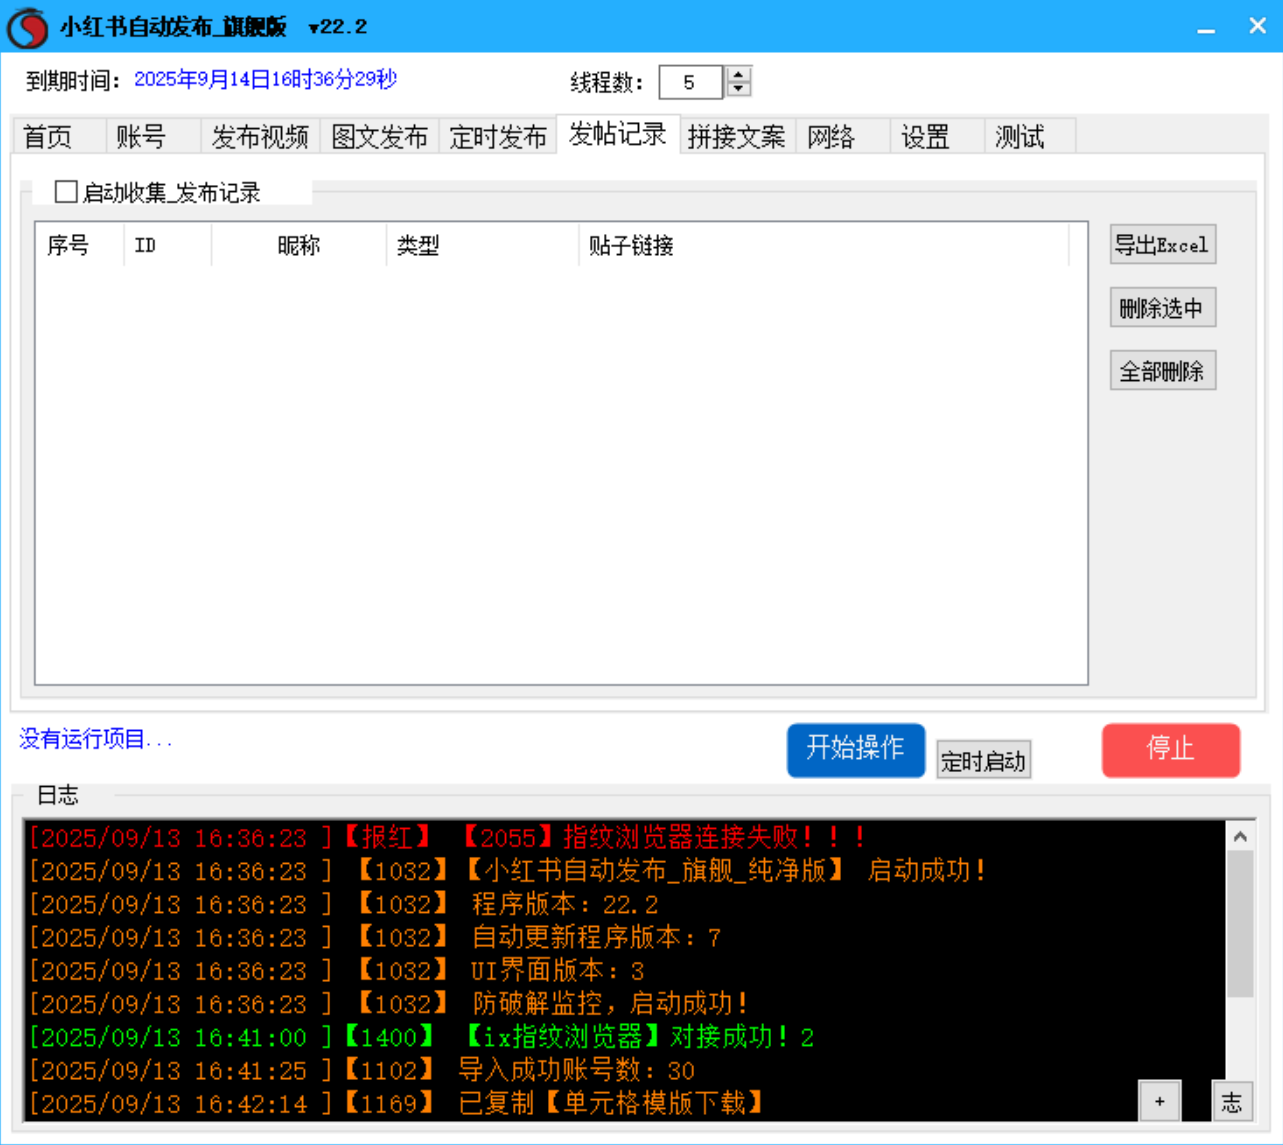This screenshot has width=1283, height=1145.
Task: Click the "+" icon below the log
Action: tap(1160, 1100)
